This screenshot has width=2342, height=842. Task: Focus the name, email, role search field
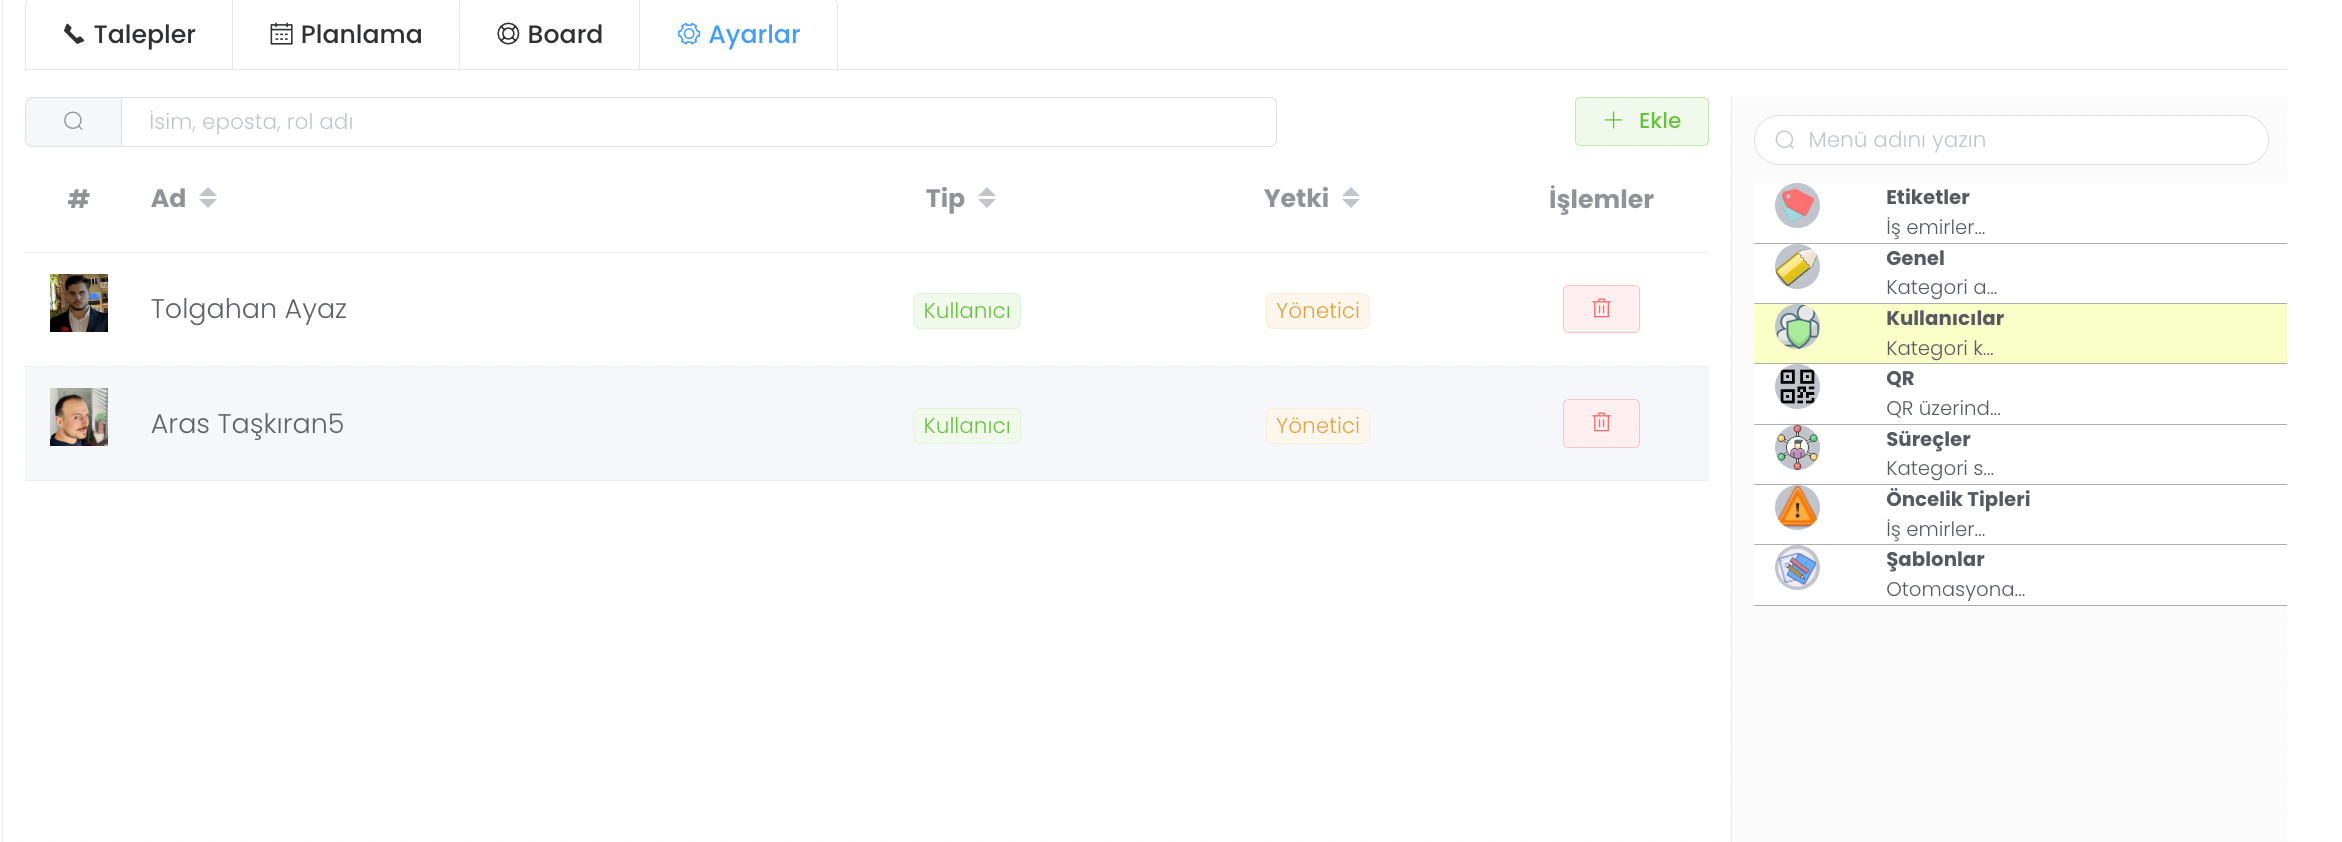[x=698, y=122]
